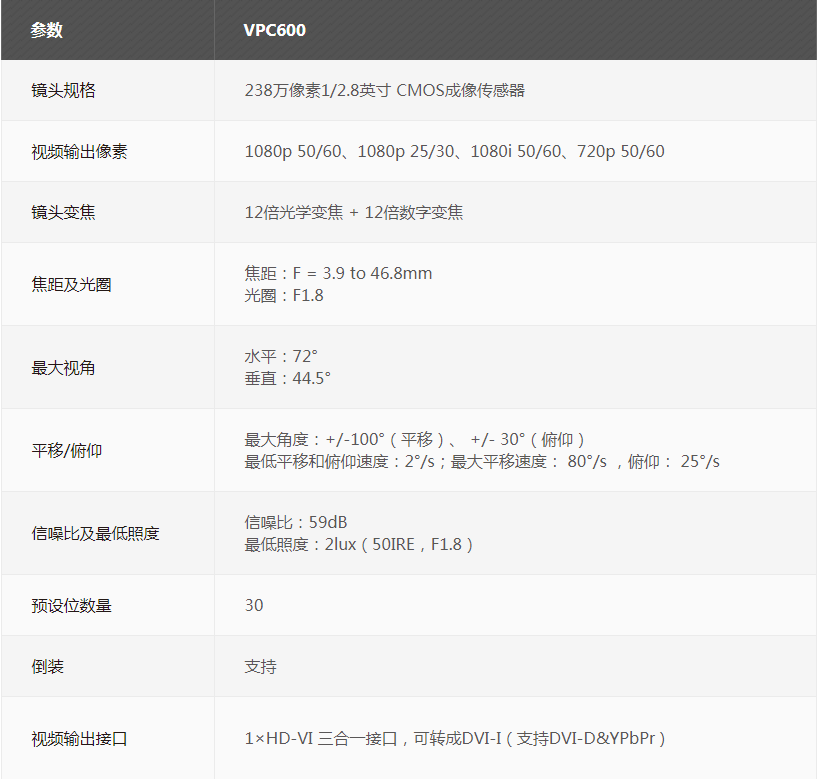This screenshot has height=779, width=817.
Task: Click the 参数 header cell
Action: click(47, 30)
